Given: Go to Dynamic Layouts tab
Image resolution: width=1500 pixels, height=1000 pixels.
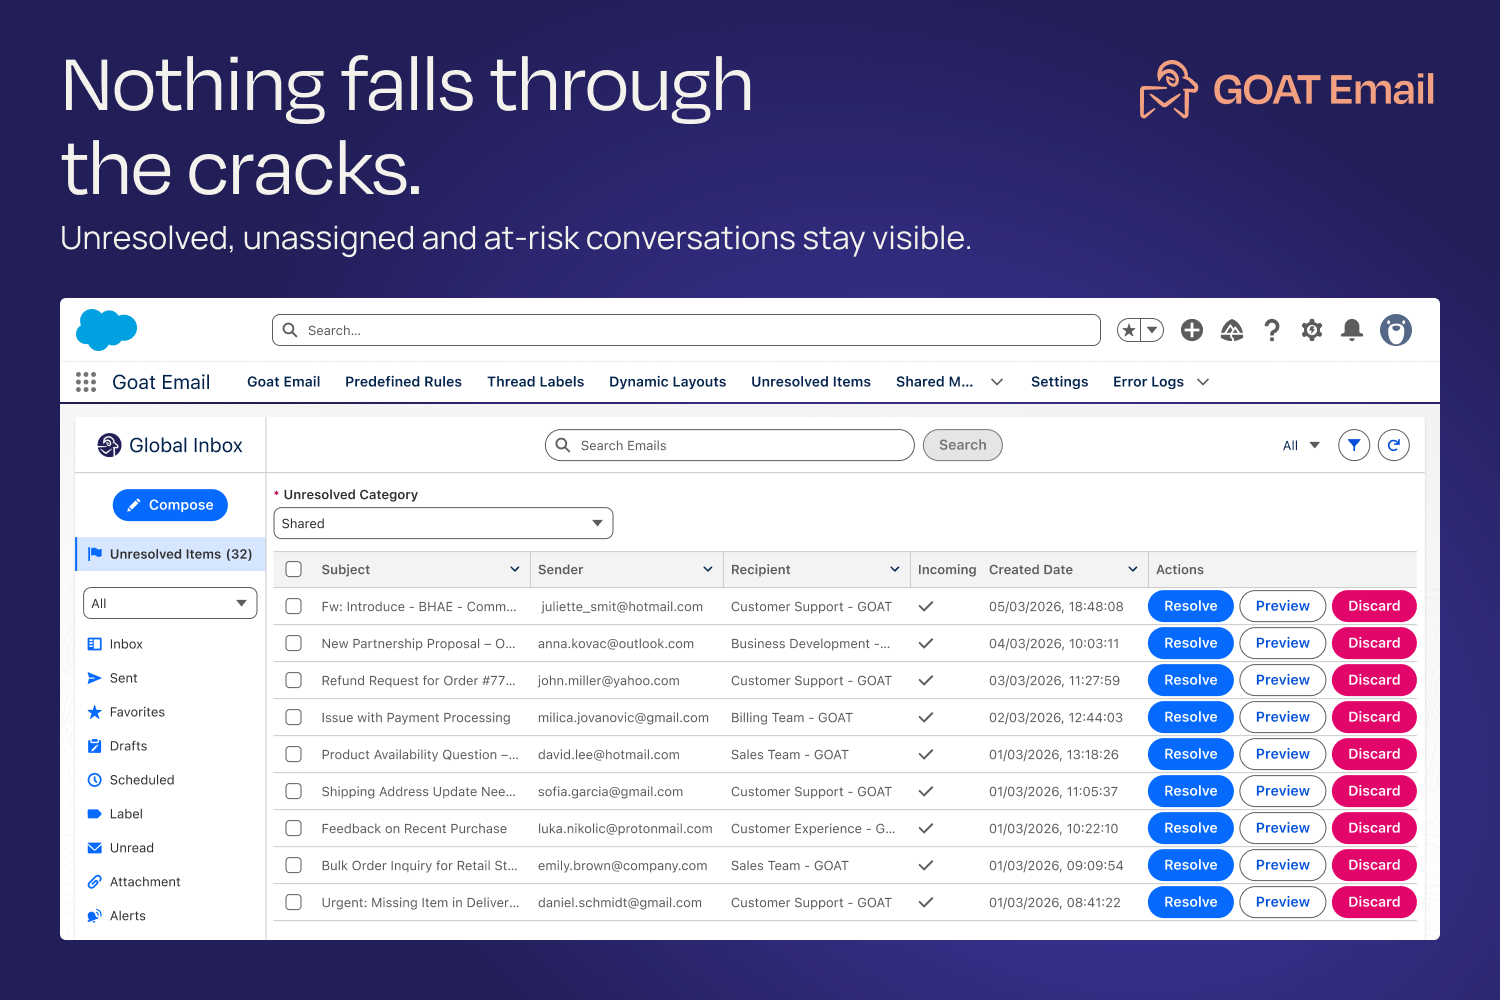Looking at the screenshot, I should 667,382.
